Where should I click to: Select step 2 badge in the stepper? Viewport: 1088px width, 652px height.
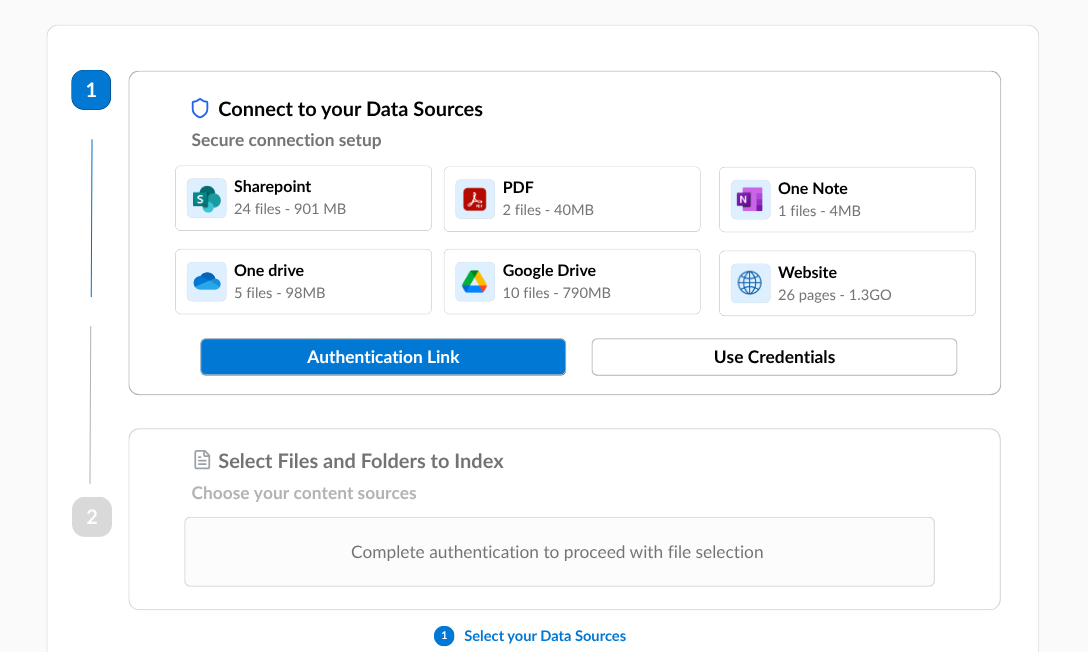[92, 517]
